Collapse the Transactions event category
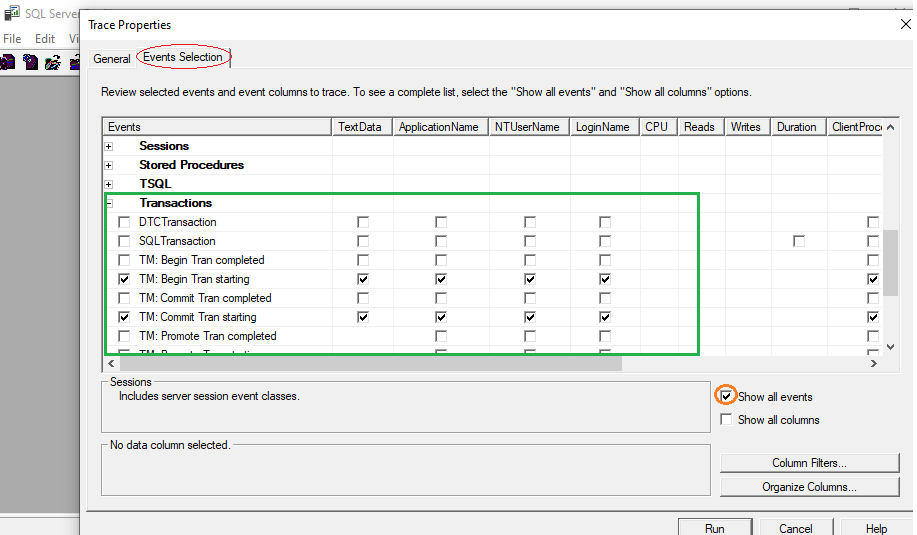 (x=109, y=203)
